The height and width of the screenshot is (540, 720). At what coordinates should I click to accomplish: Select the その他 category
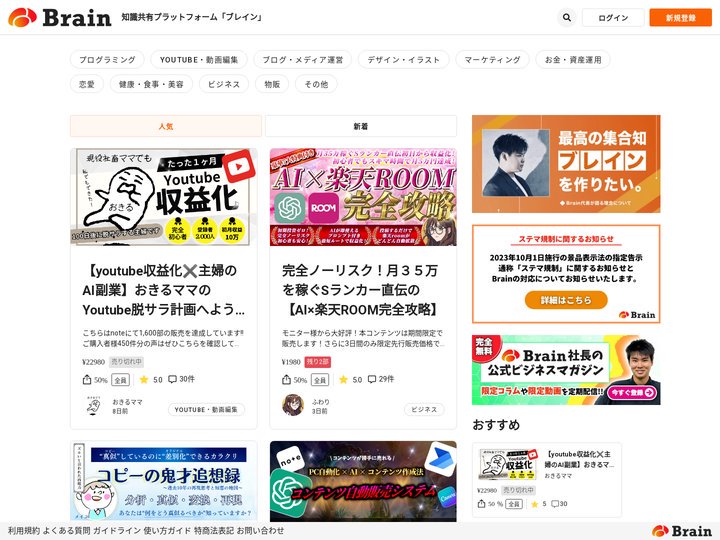316,84
